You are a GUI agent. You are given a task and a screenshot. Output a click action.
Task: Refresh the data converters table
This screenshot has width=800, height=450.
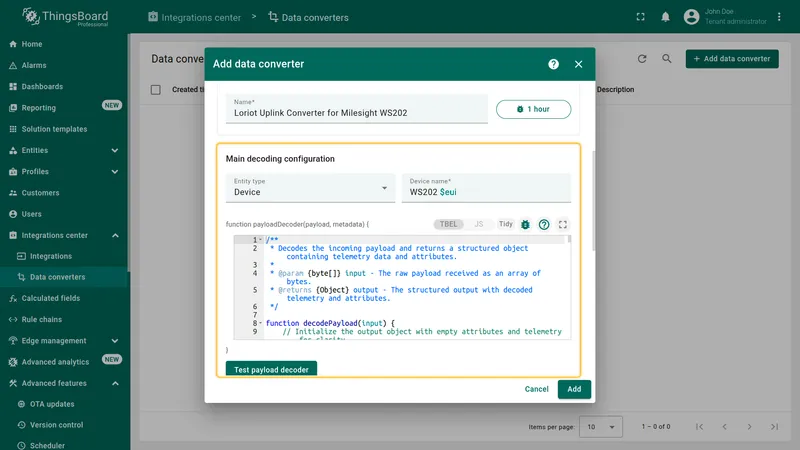pyautogui.click(x=642, y=59)
